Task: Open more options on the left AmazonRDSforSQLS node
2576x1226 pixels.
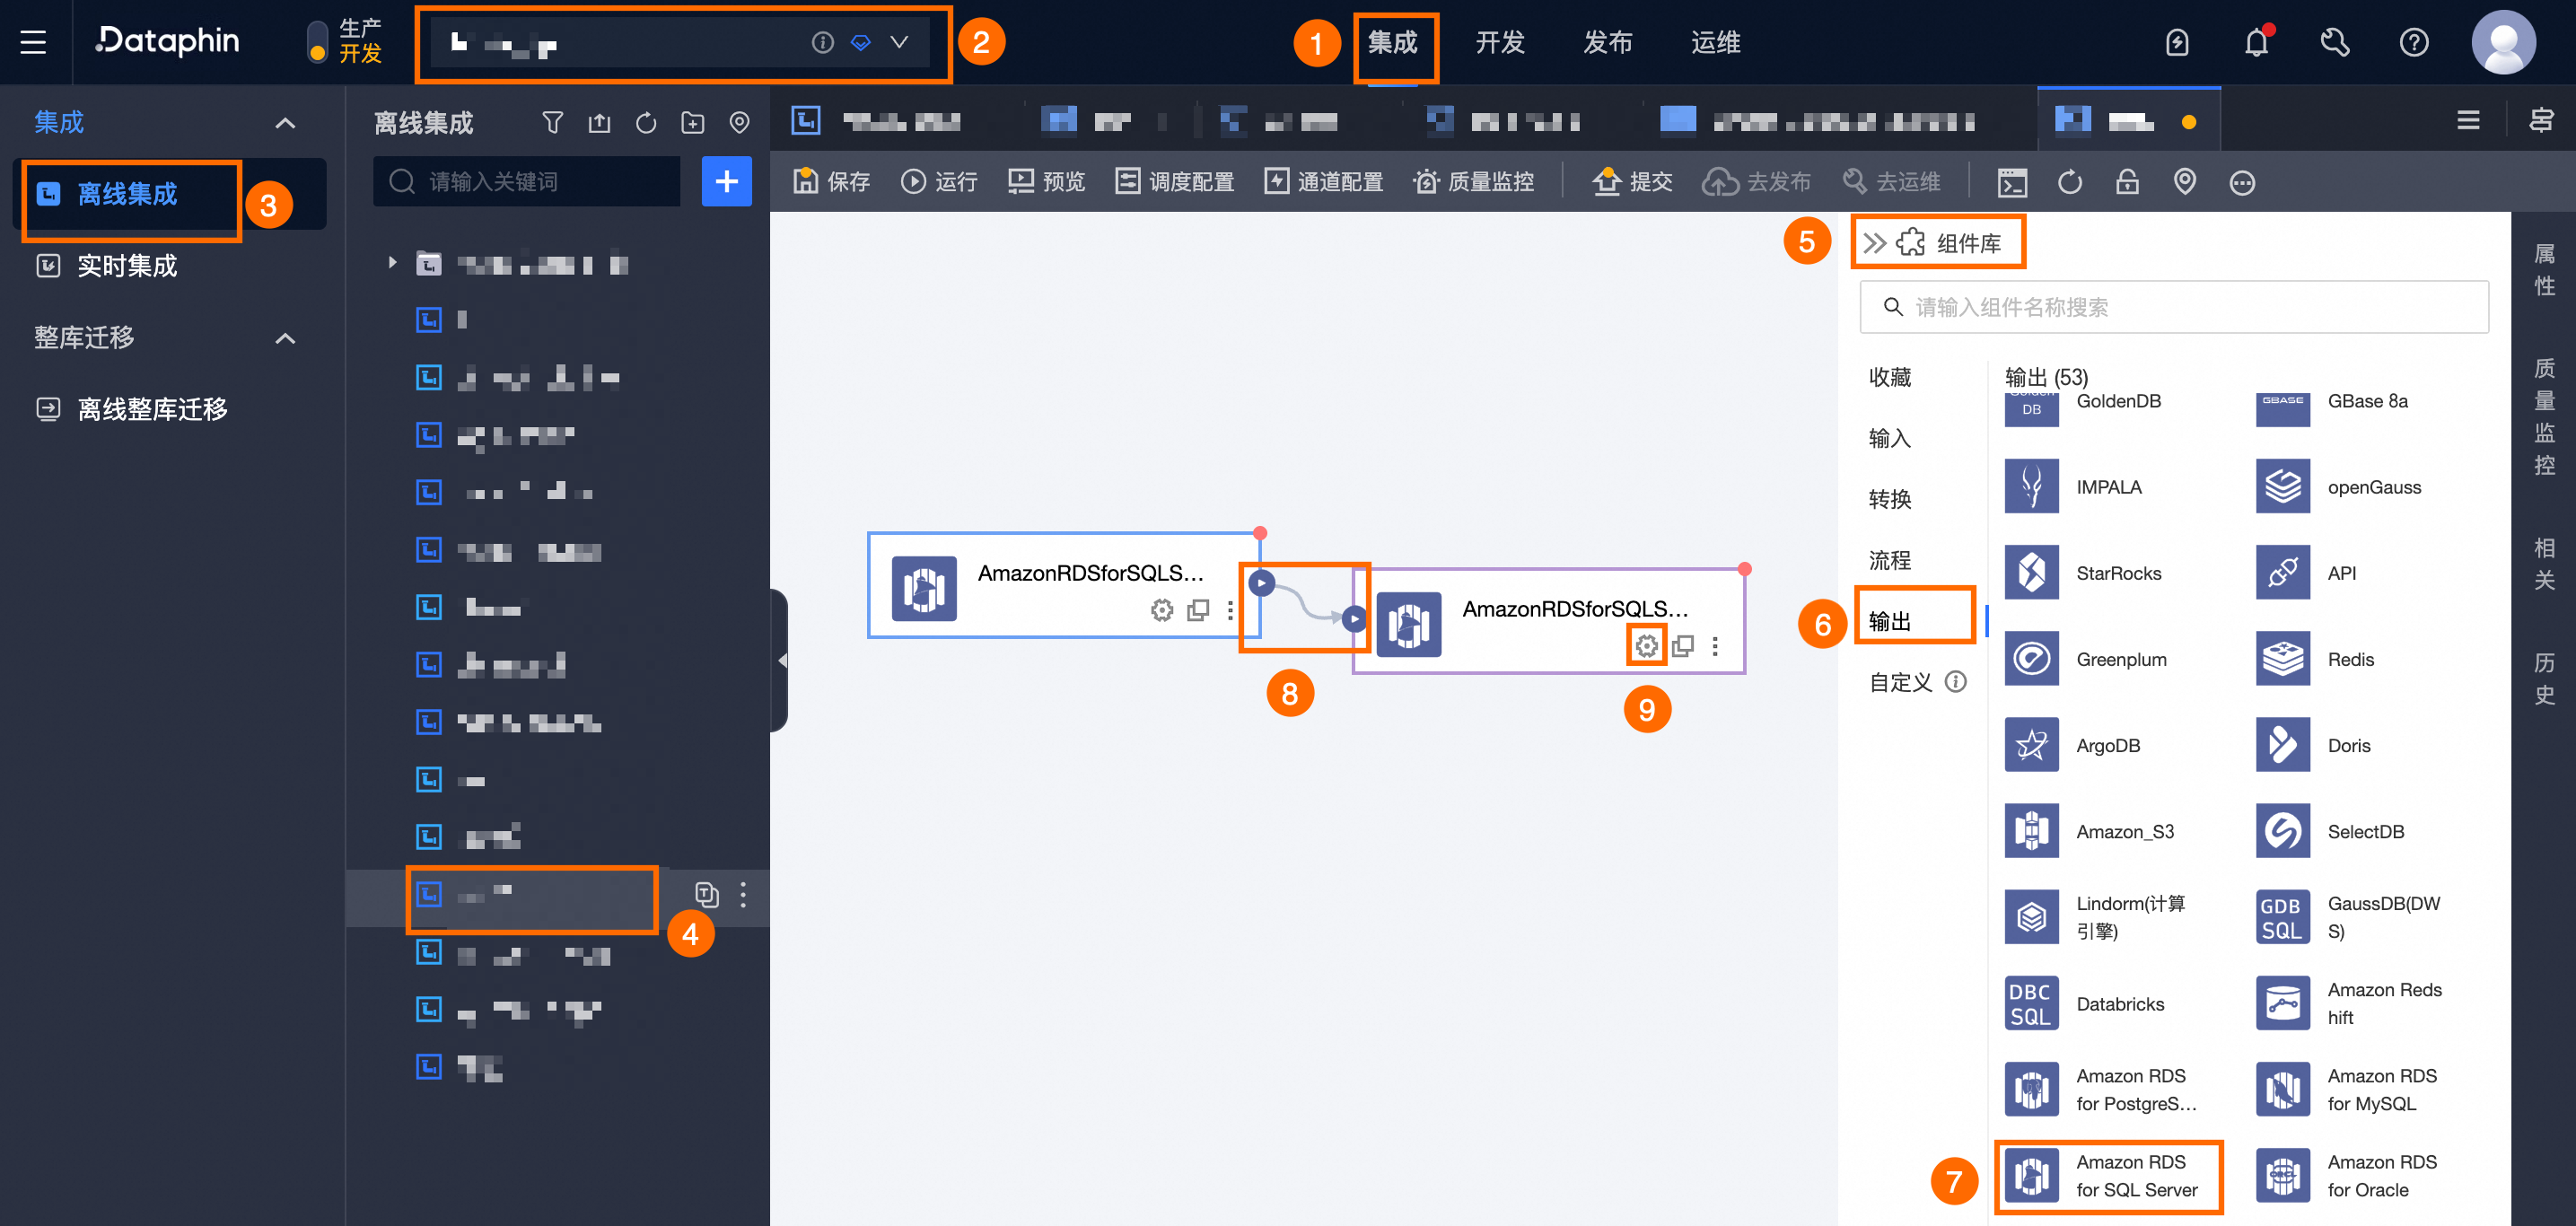Action: tap(1230, 610)
